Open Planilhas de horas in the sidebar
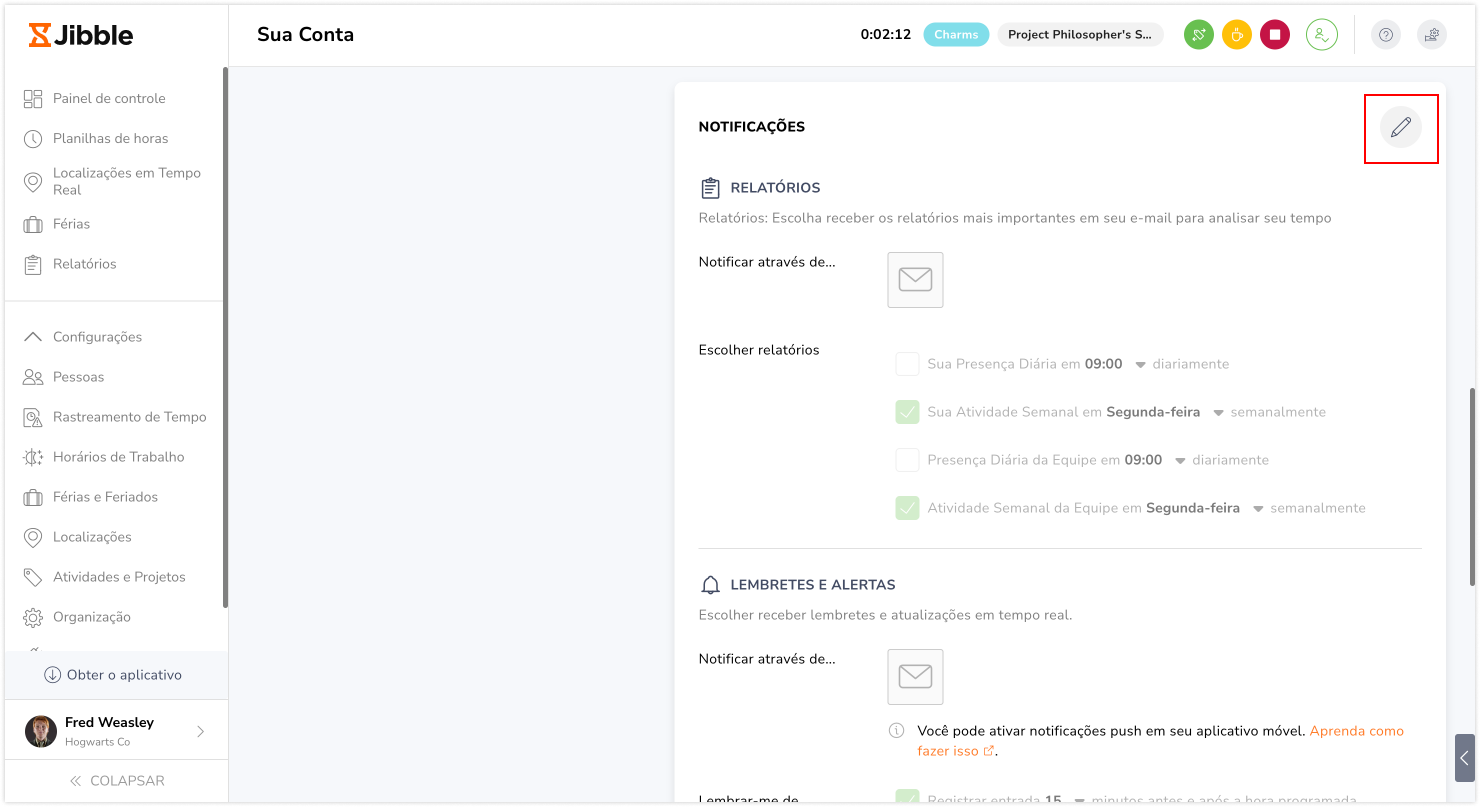 (x=110, y=138)
